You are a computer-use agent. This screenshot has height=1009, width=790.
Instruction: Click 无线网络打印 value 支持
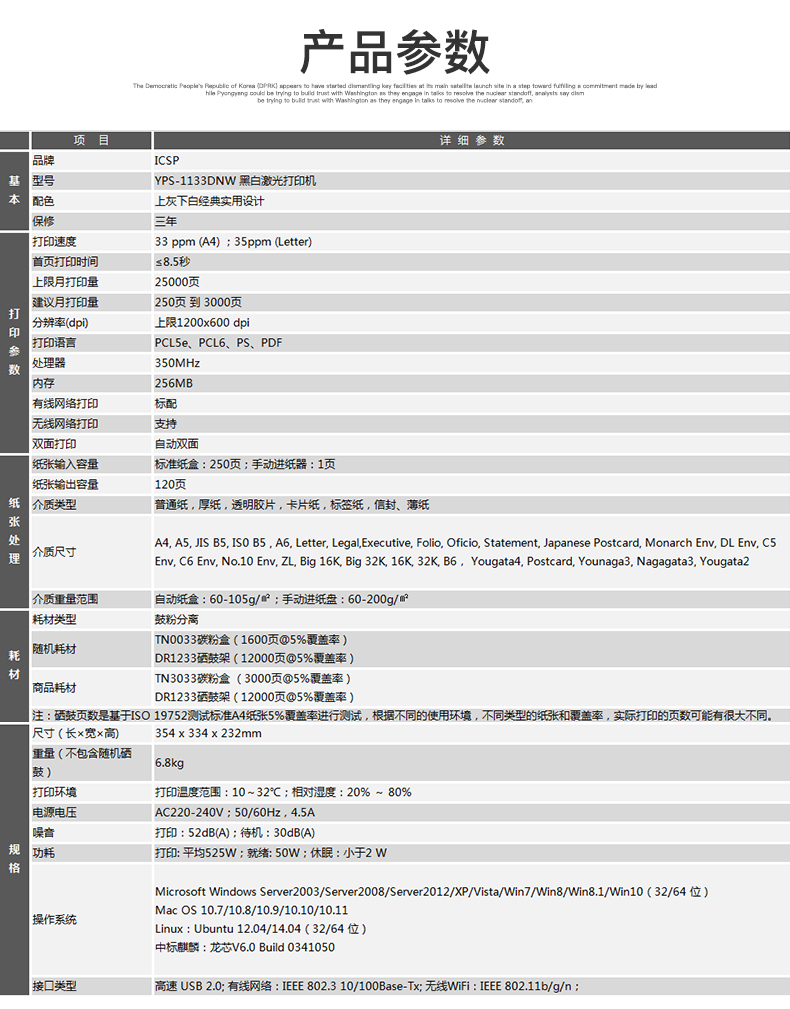(x=165, y=424)
